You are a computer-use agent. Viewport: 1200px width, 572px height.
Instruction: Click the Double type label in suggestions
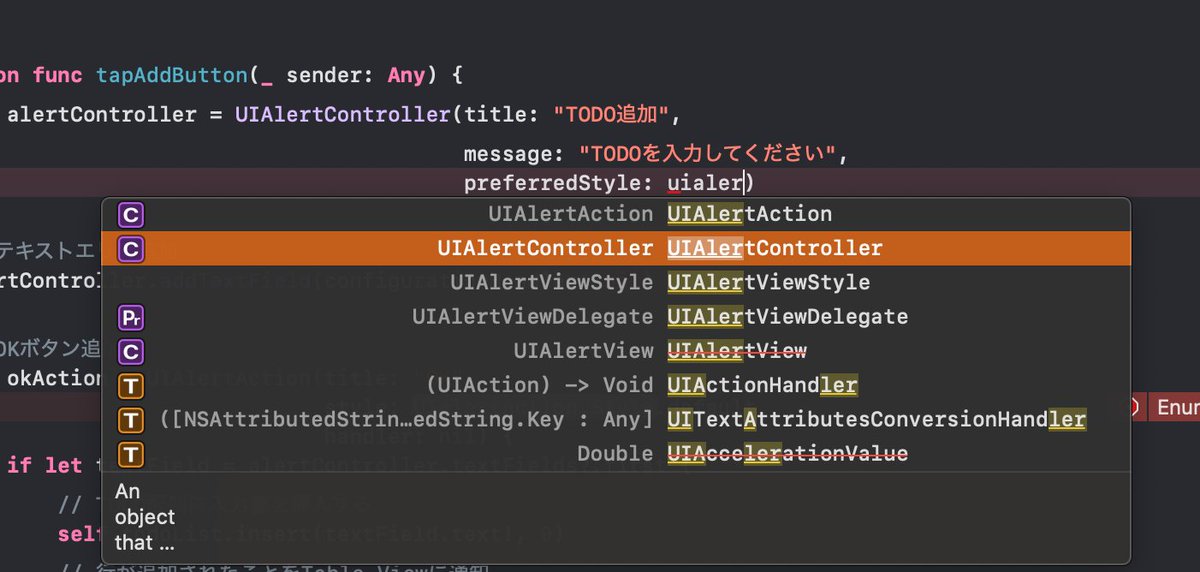(x=615, y=455)
